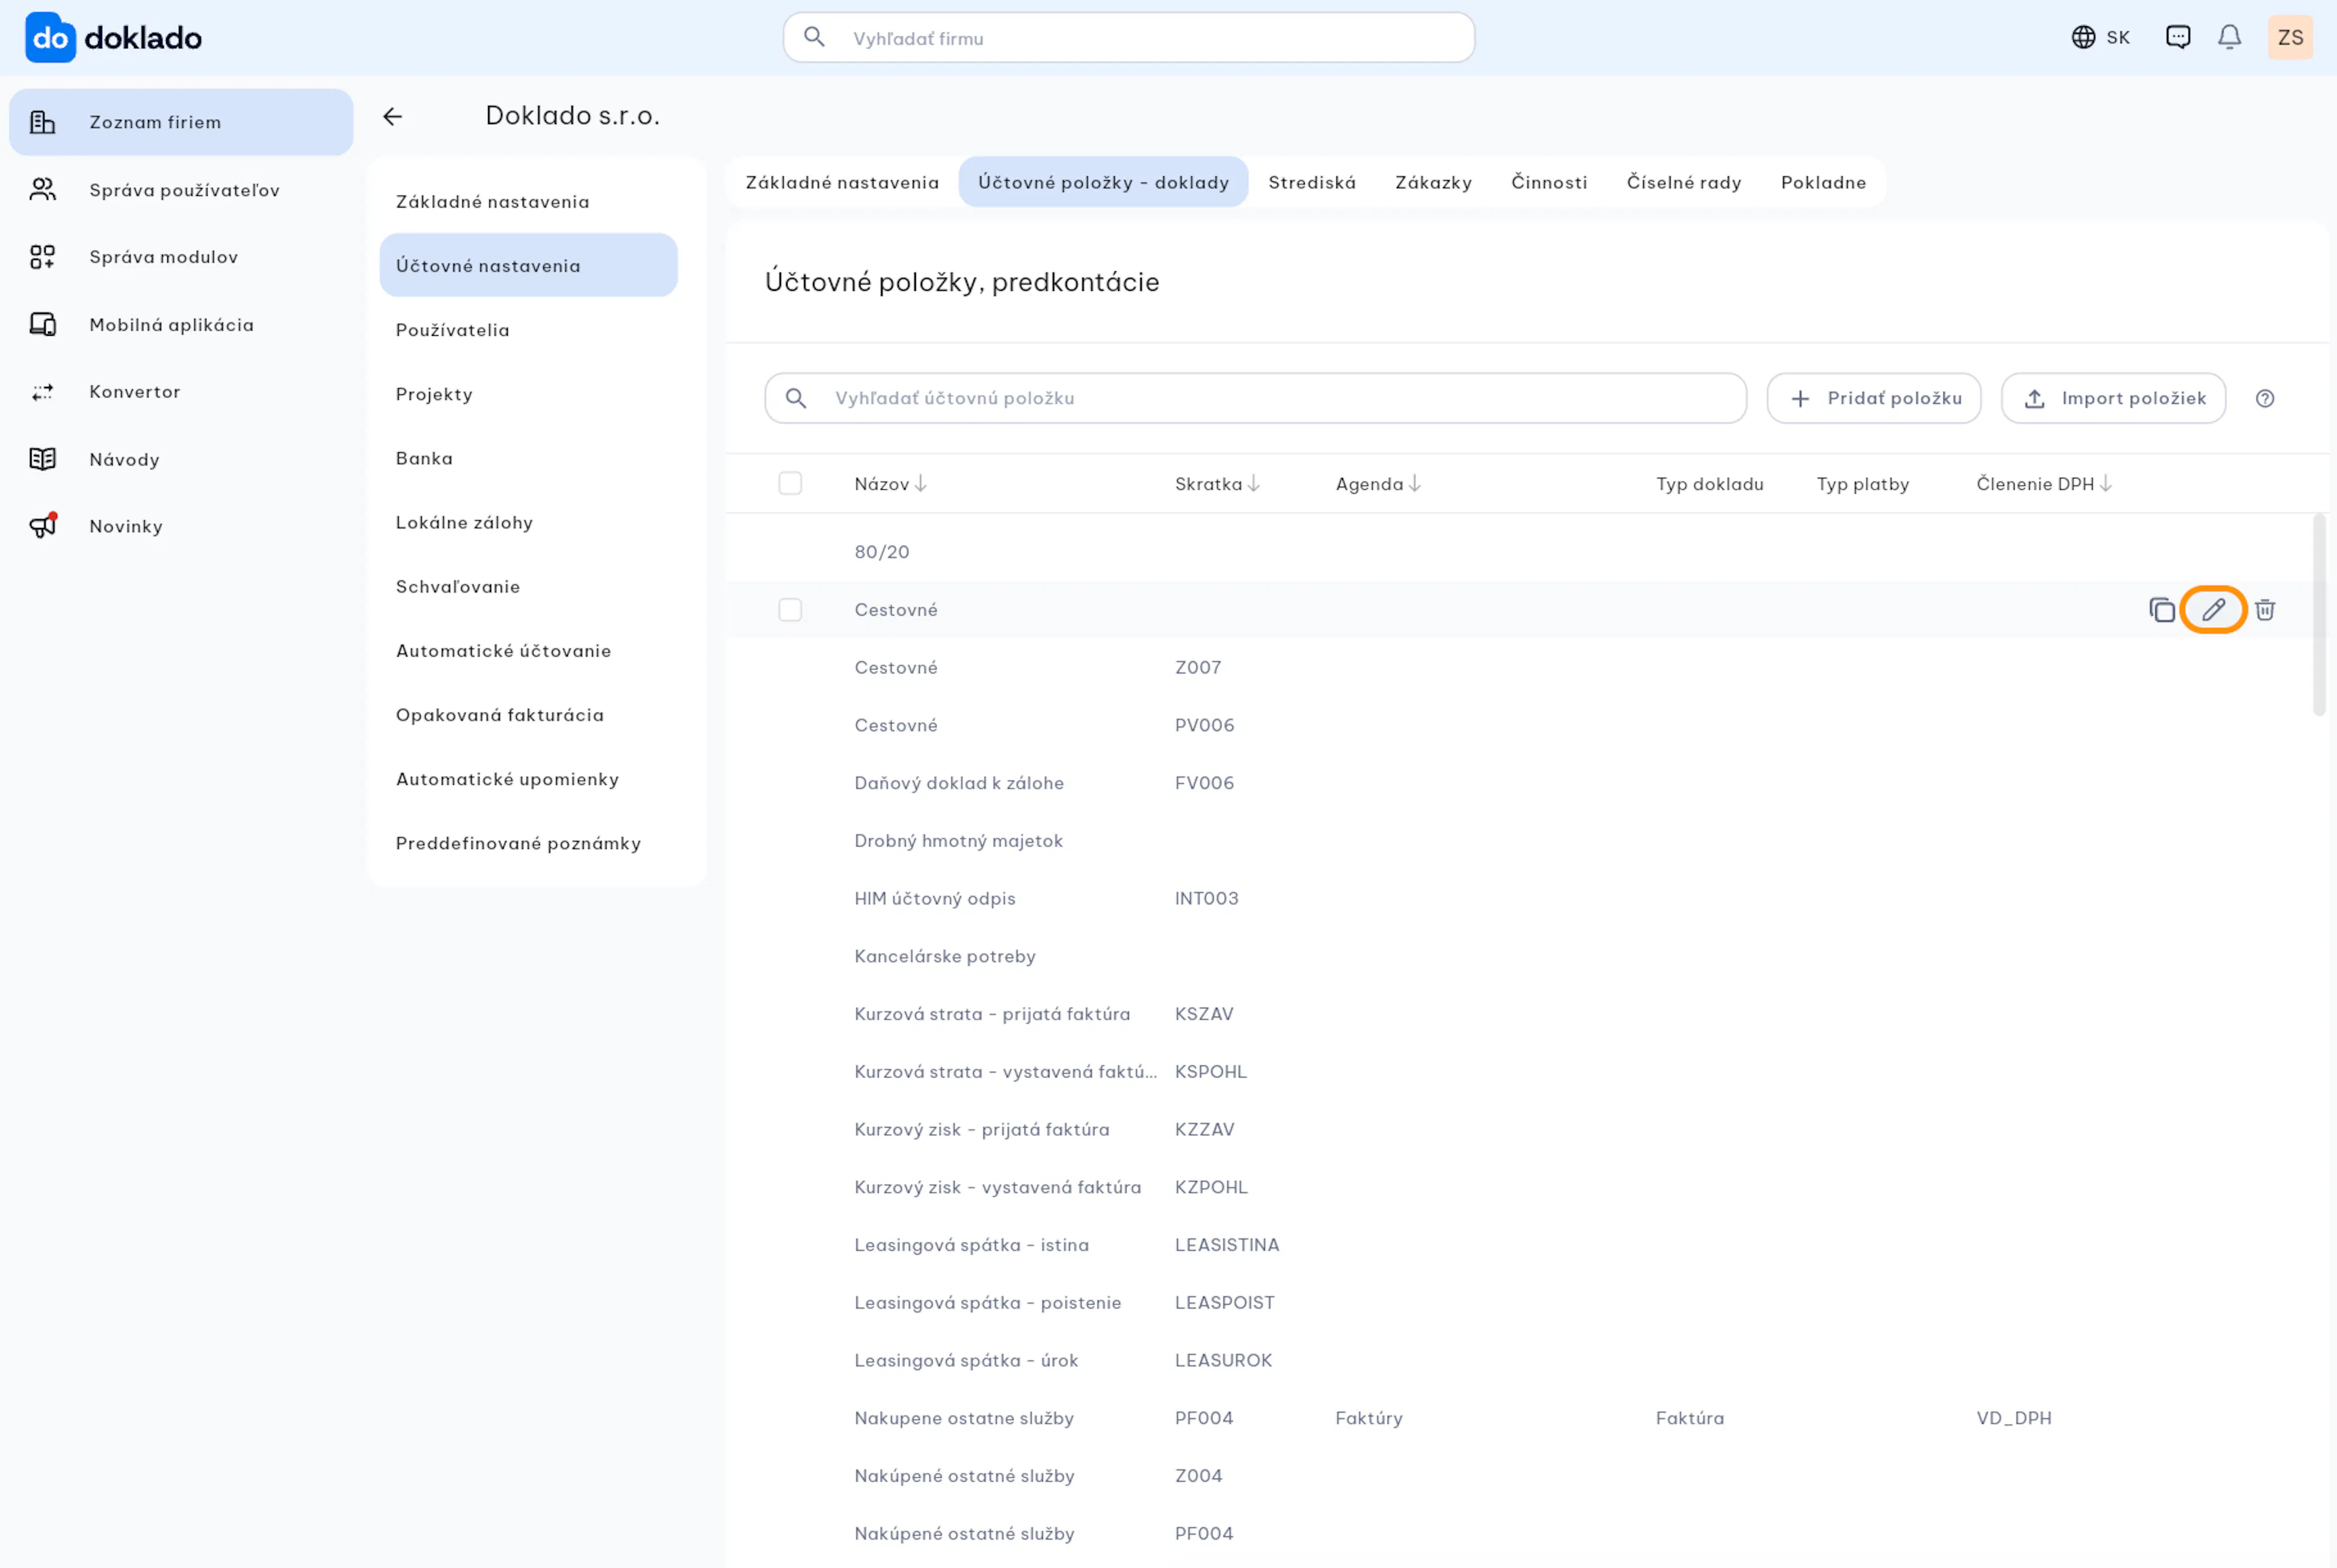Click the magnifier icon in company search
This screenshot has width=2337, height=1568.
pos(814,37)
